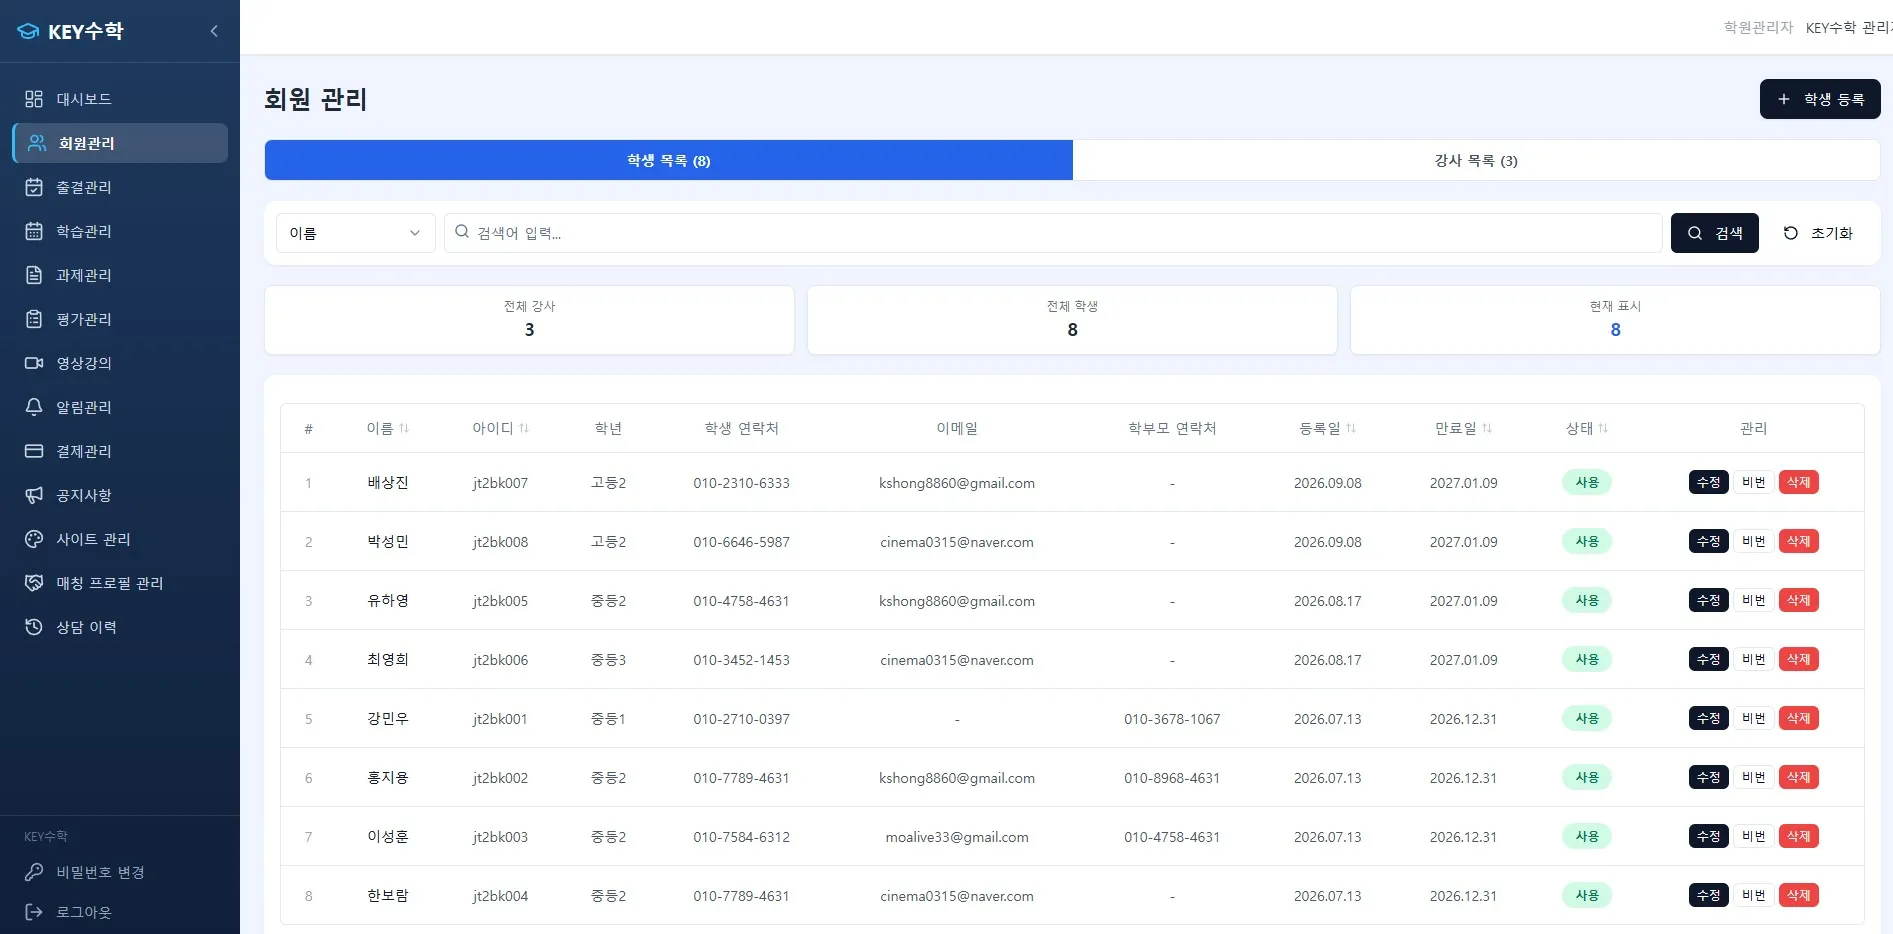Reset filters with the 초기화 button

[1818, 233]
